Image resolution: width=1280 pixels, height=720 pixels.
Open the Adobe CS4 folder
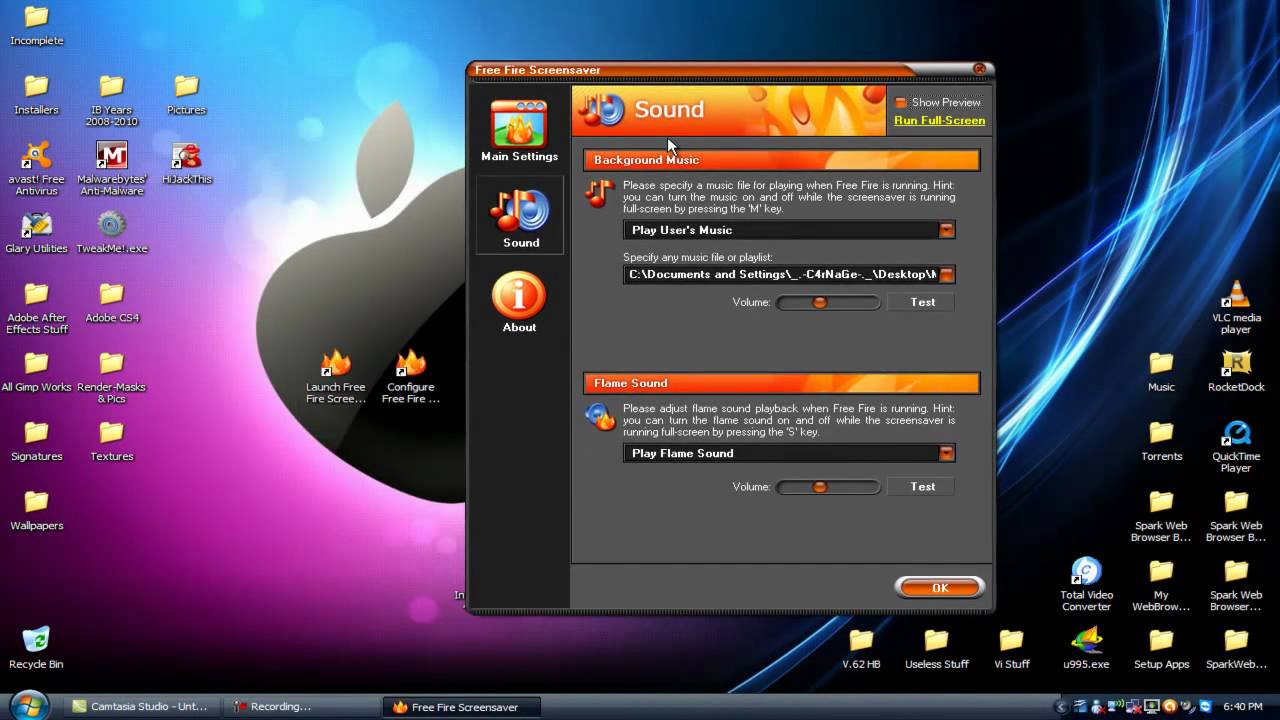[112, 301]
